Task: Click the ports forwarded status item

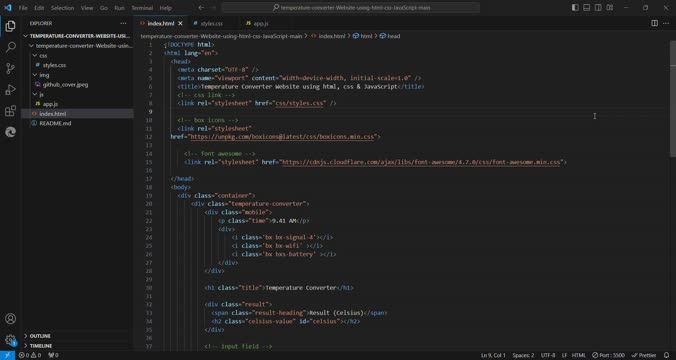Action: 53,355
